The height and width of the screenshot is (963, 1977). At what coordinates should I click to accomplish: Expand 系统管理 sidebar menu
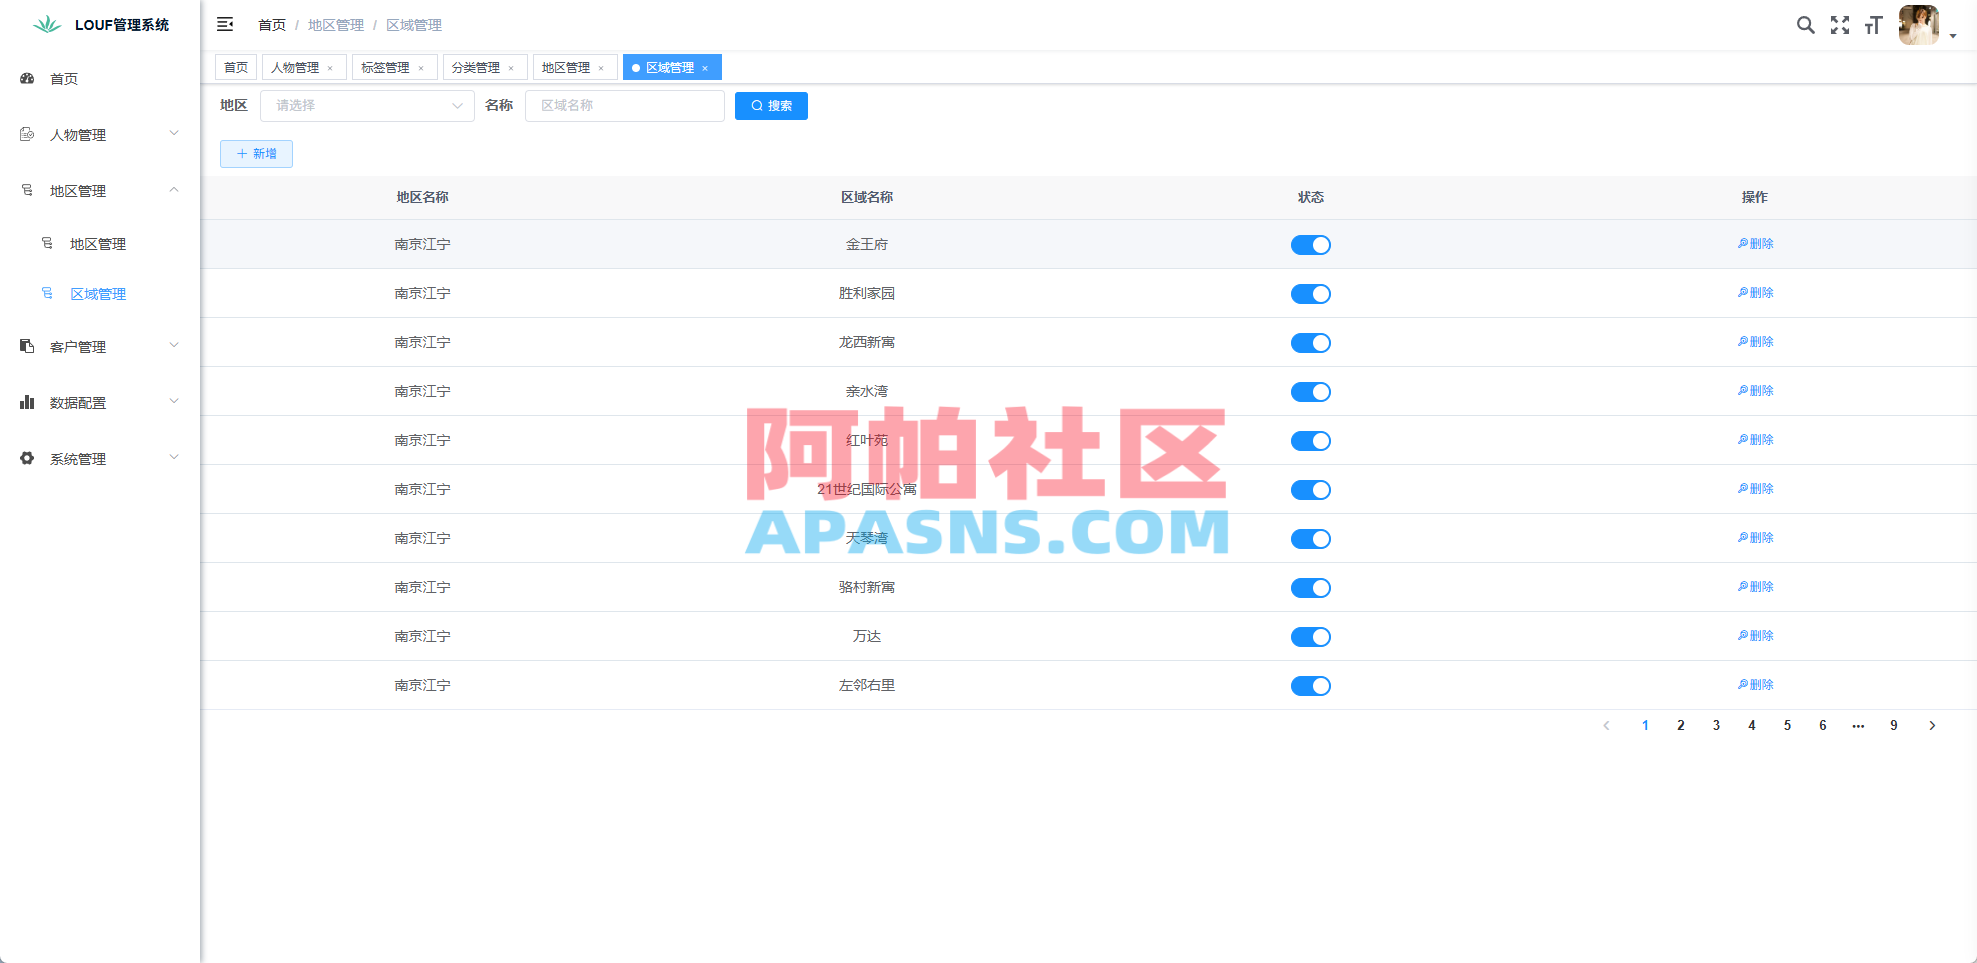pos(100,459)
